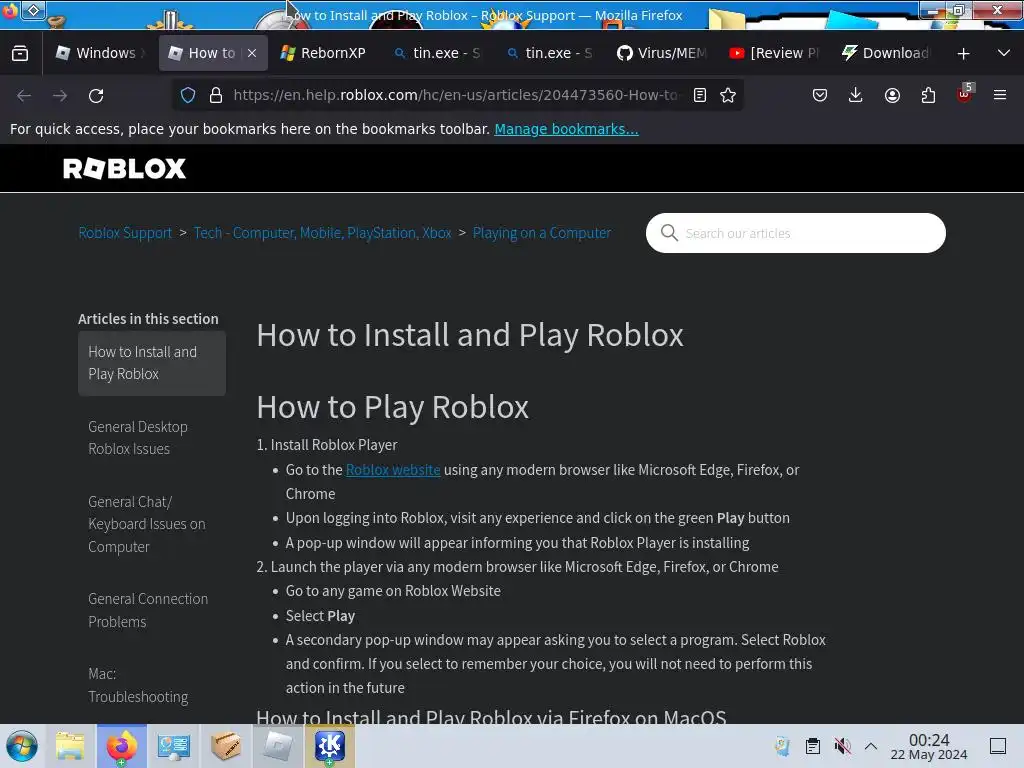Toggle reader view for this article
This screenshot has width=1024, height=768.
(699, 95)
